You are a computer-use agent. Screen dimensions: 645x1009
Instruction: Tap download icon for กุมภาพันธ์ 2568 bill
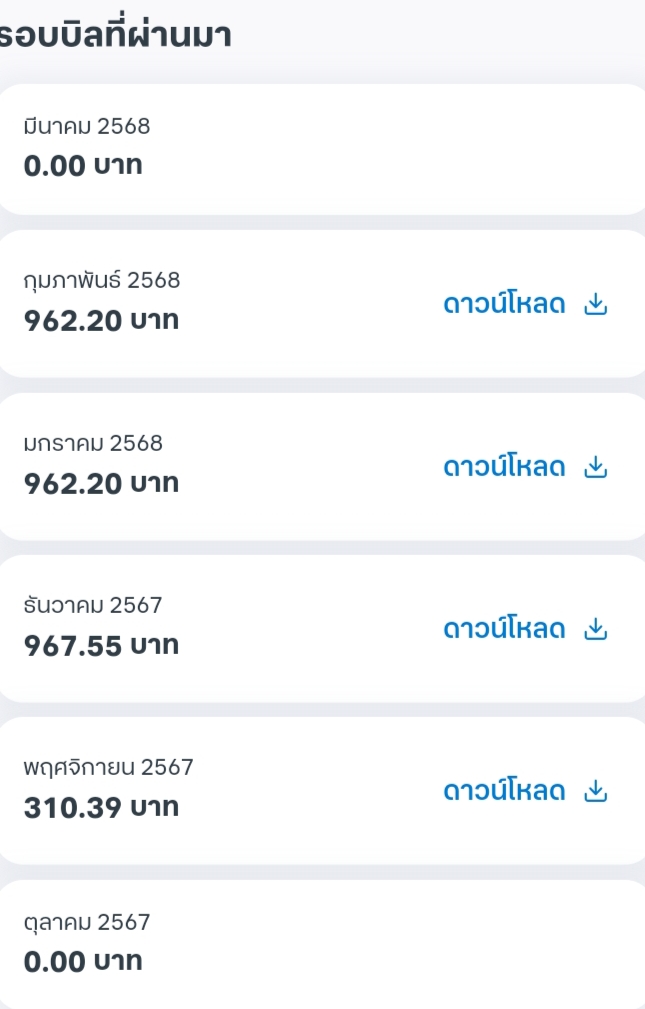tap(595, 304)
